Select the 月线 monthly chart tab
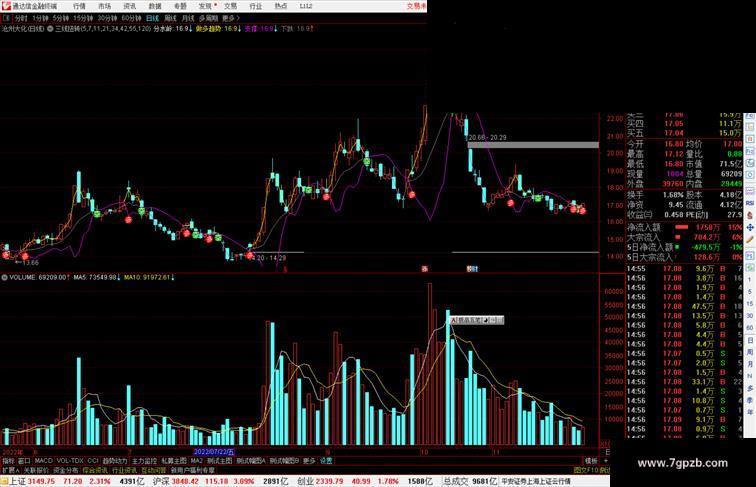The image size is (756, 487). click(188, 18)
